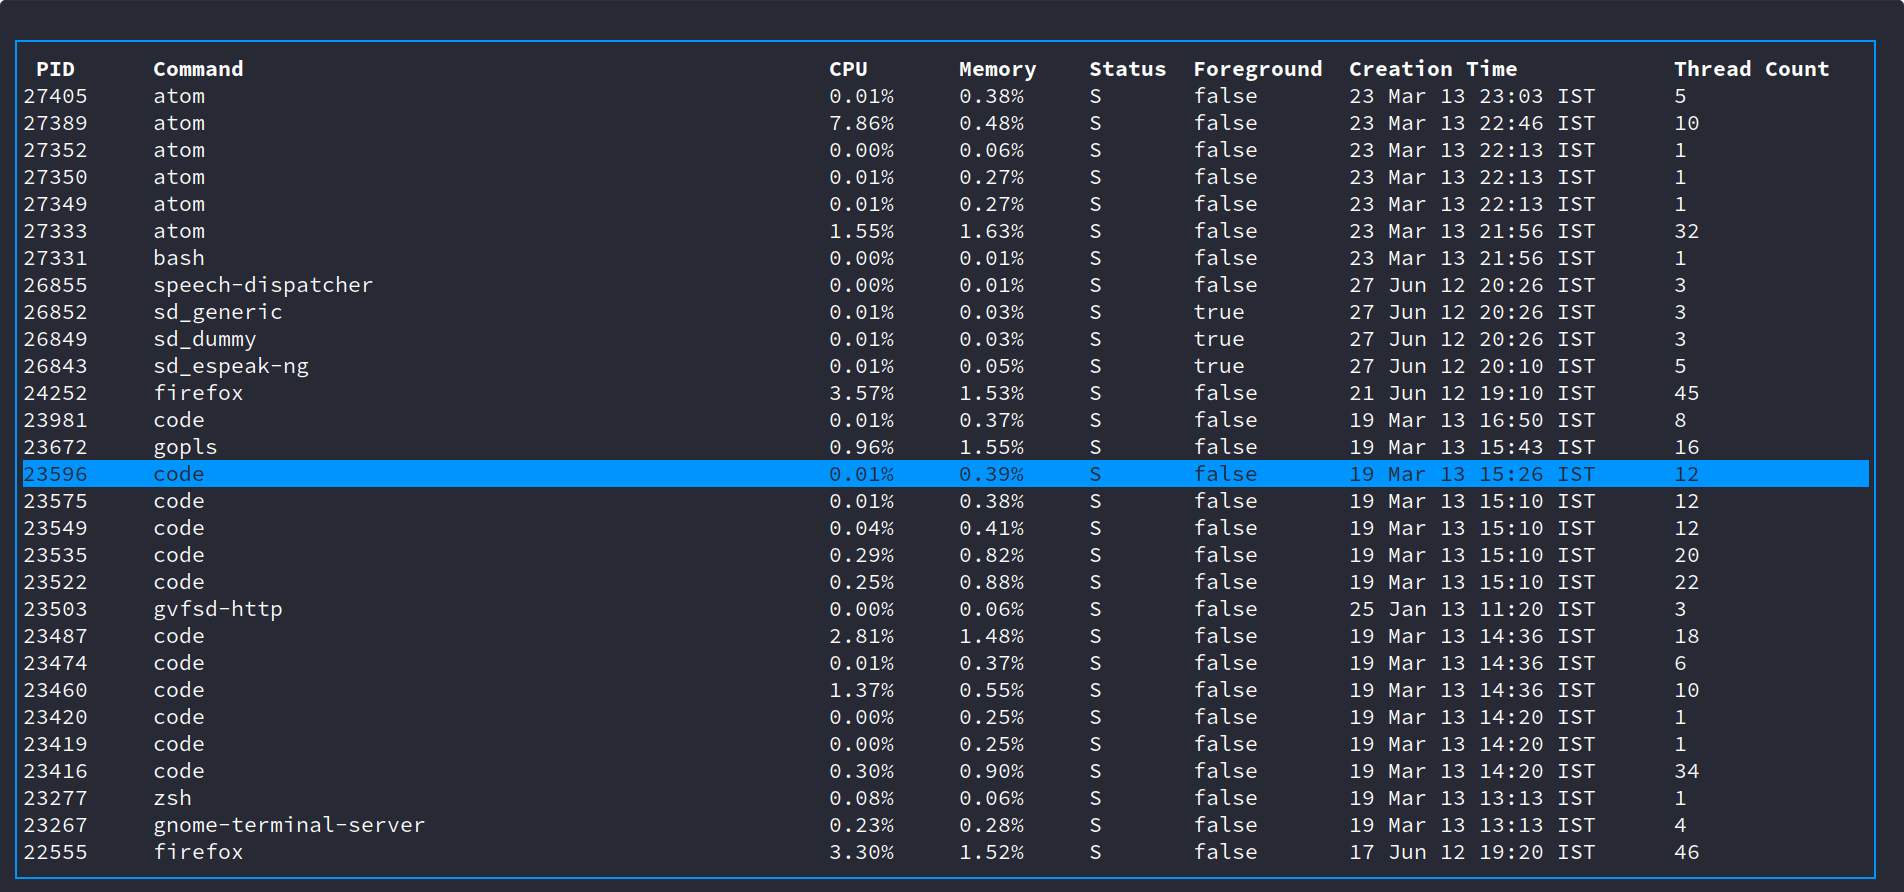Select the speech-dispatcher process row

tap(946, 285)
